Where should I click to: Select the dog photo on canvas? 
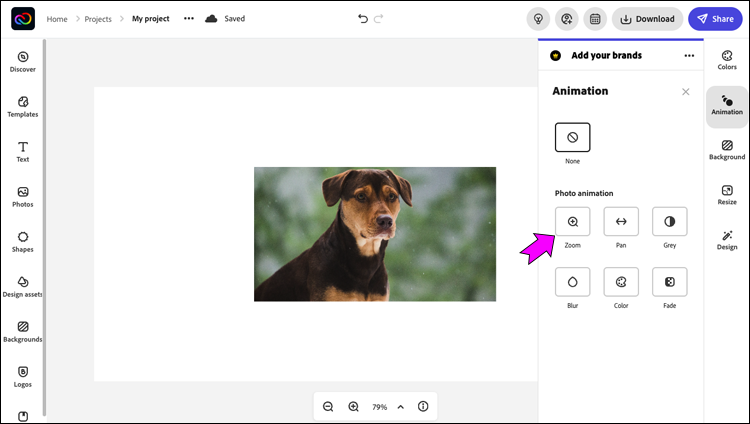[375, 234]
